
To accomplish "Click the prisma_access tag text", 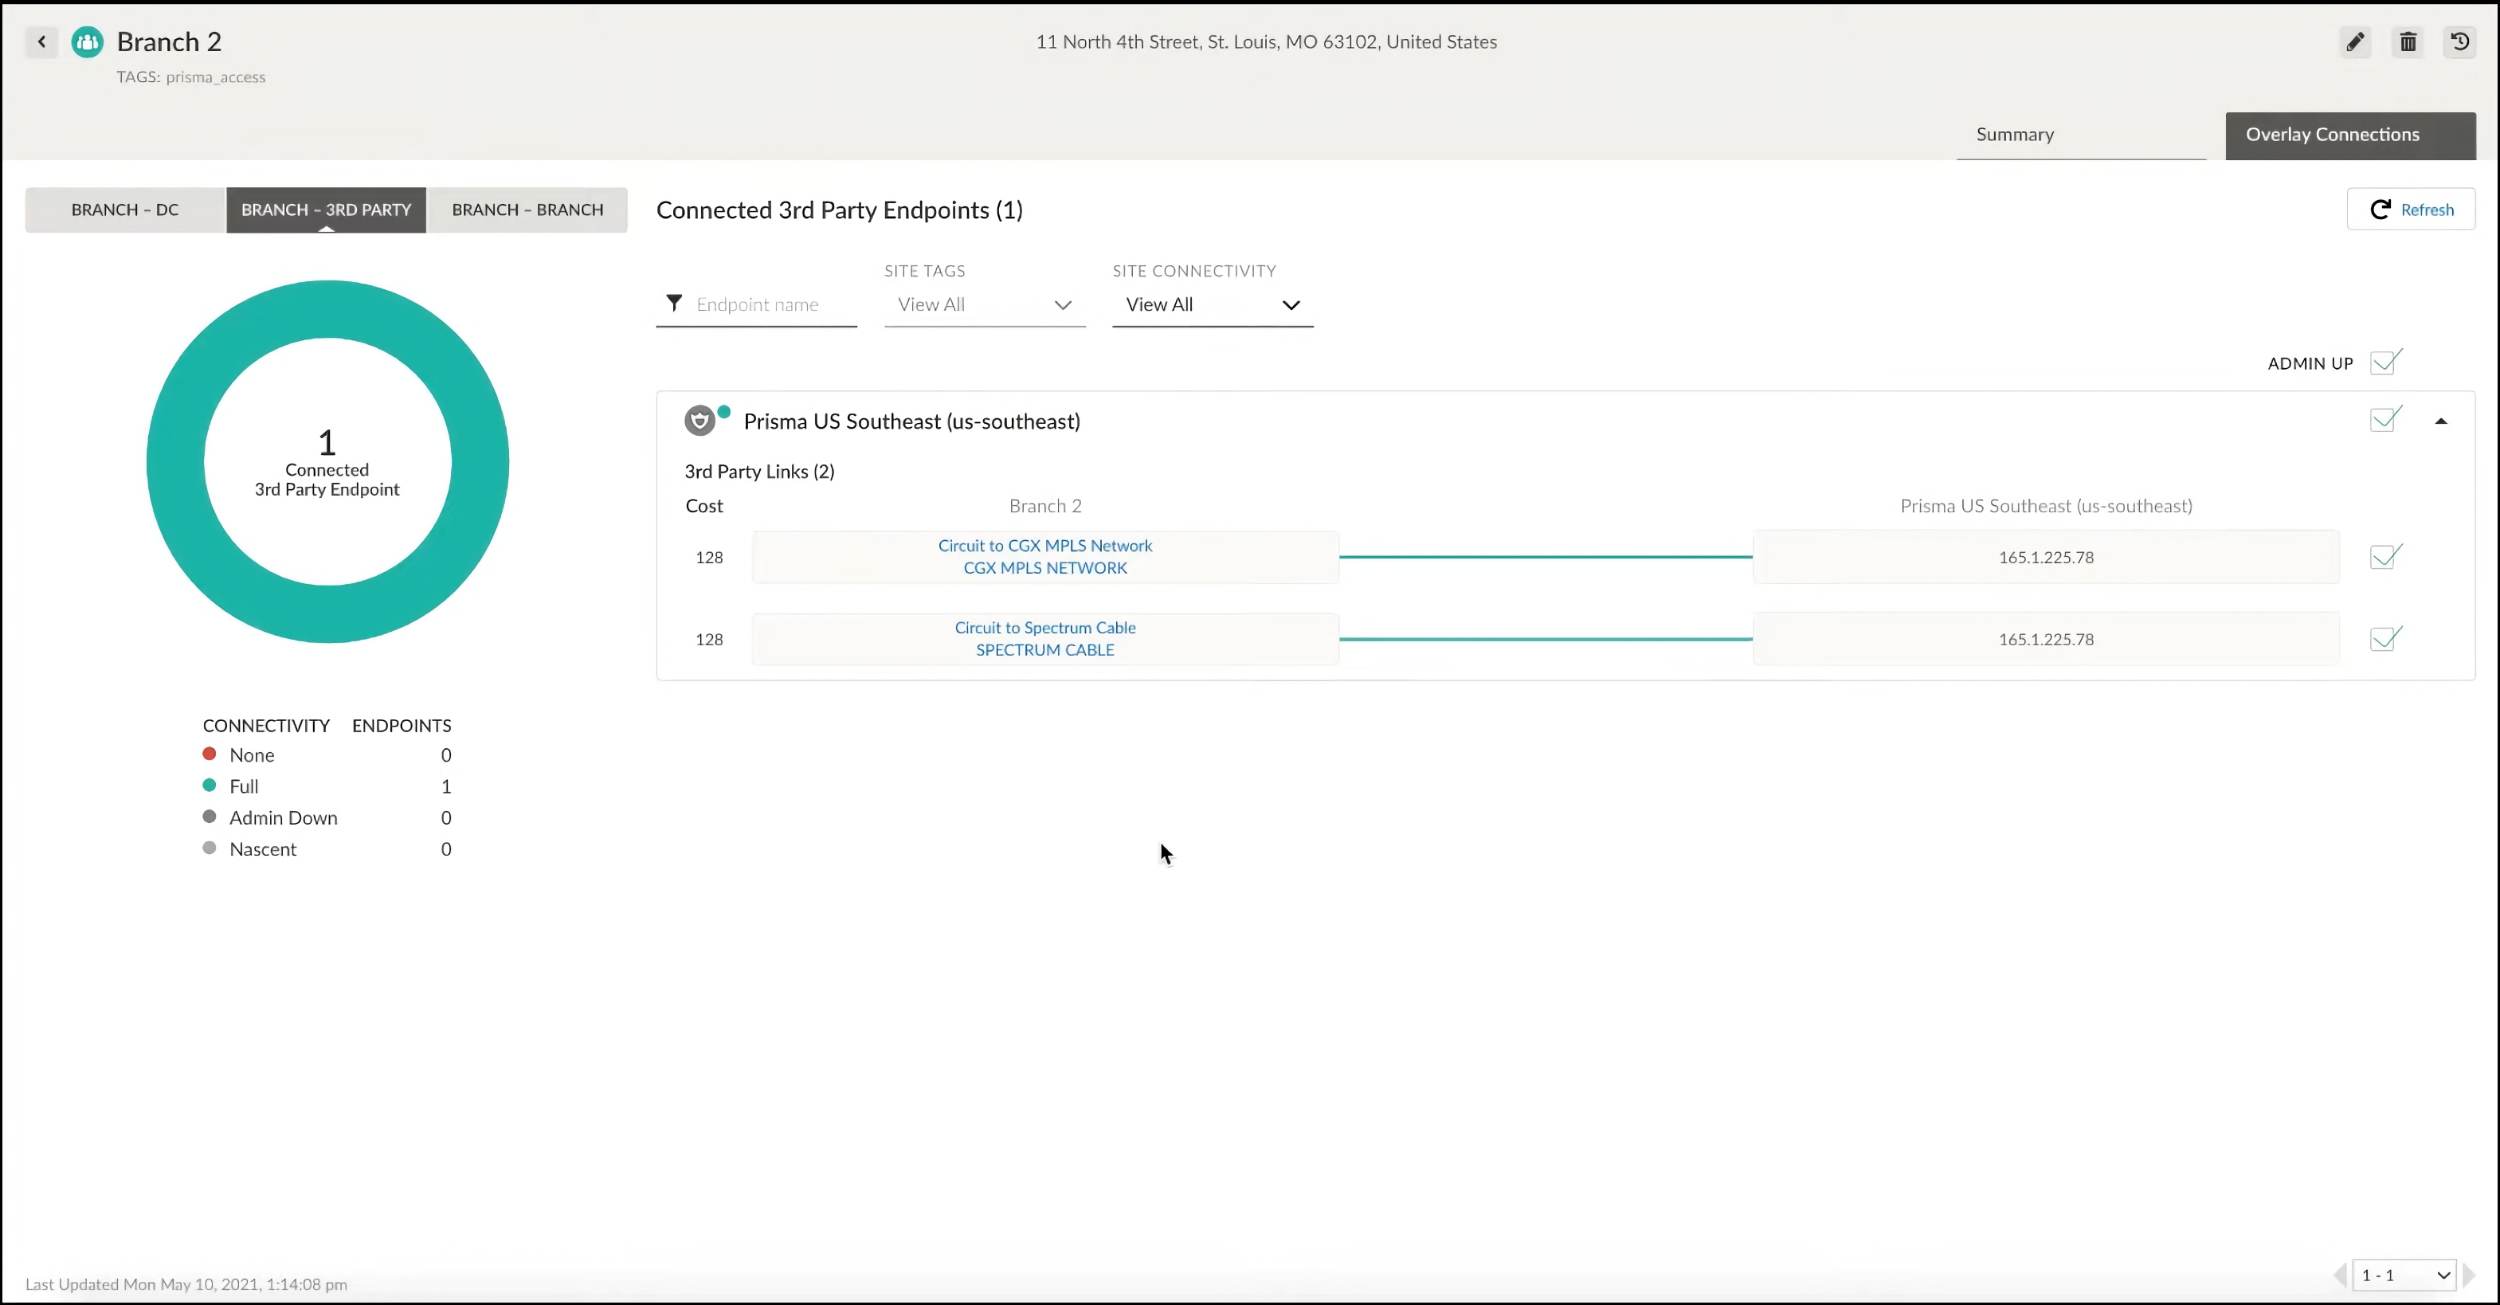I will pyautogui.click(x=216, y=77).
